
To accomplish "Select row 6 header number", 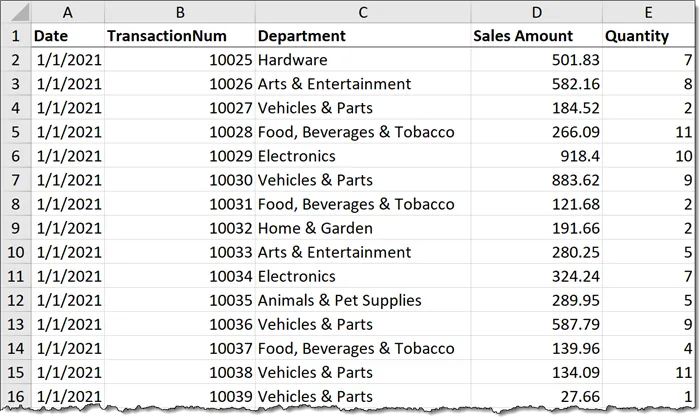I will pos(16,156).
